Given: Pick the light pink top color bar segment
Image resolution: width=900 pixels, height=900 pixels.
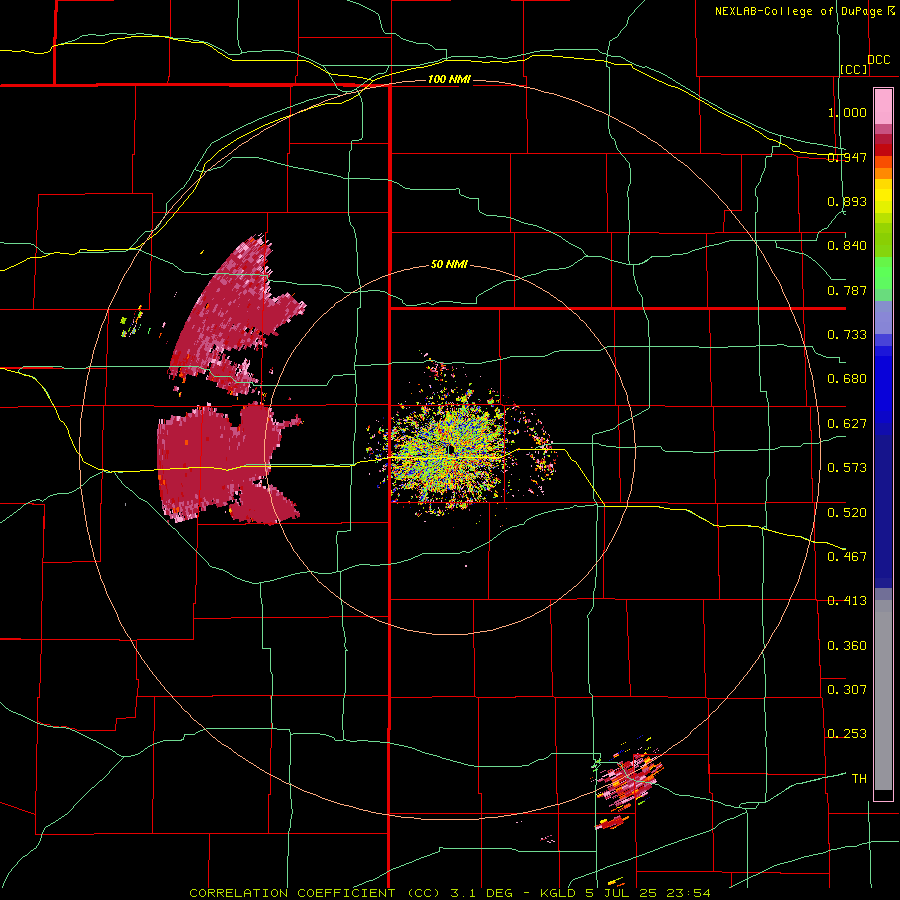Looking at the screenshot, I should pos(883,106).
